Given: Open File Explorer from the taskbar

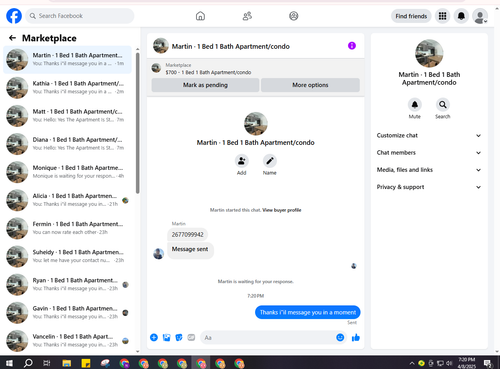Looking at the screenshot, I should pyautogui.click(x=67, y=363).
